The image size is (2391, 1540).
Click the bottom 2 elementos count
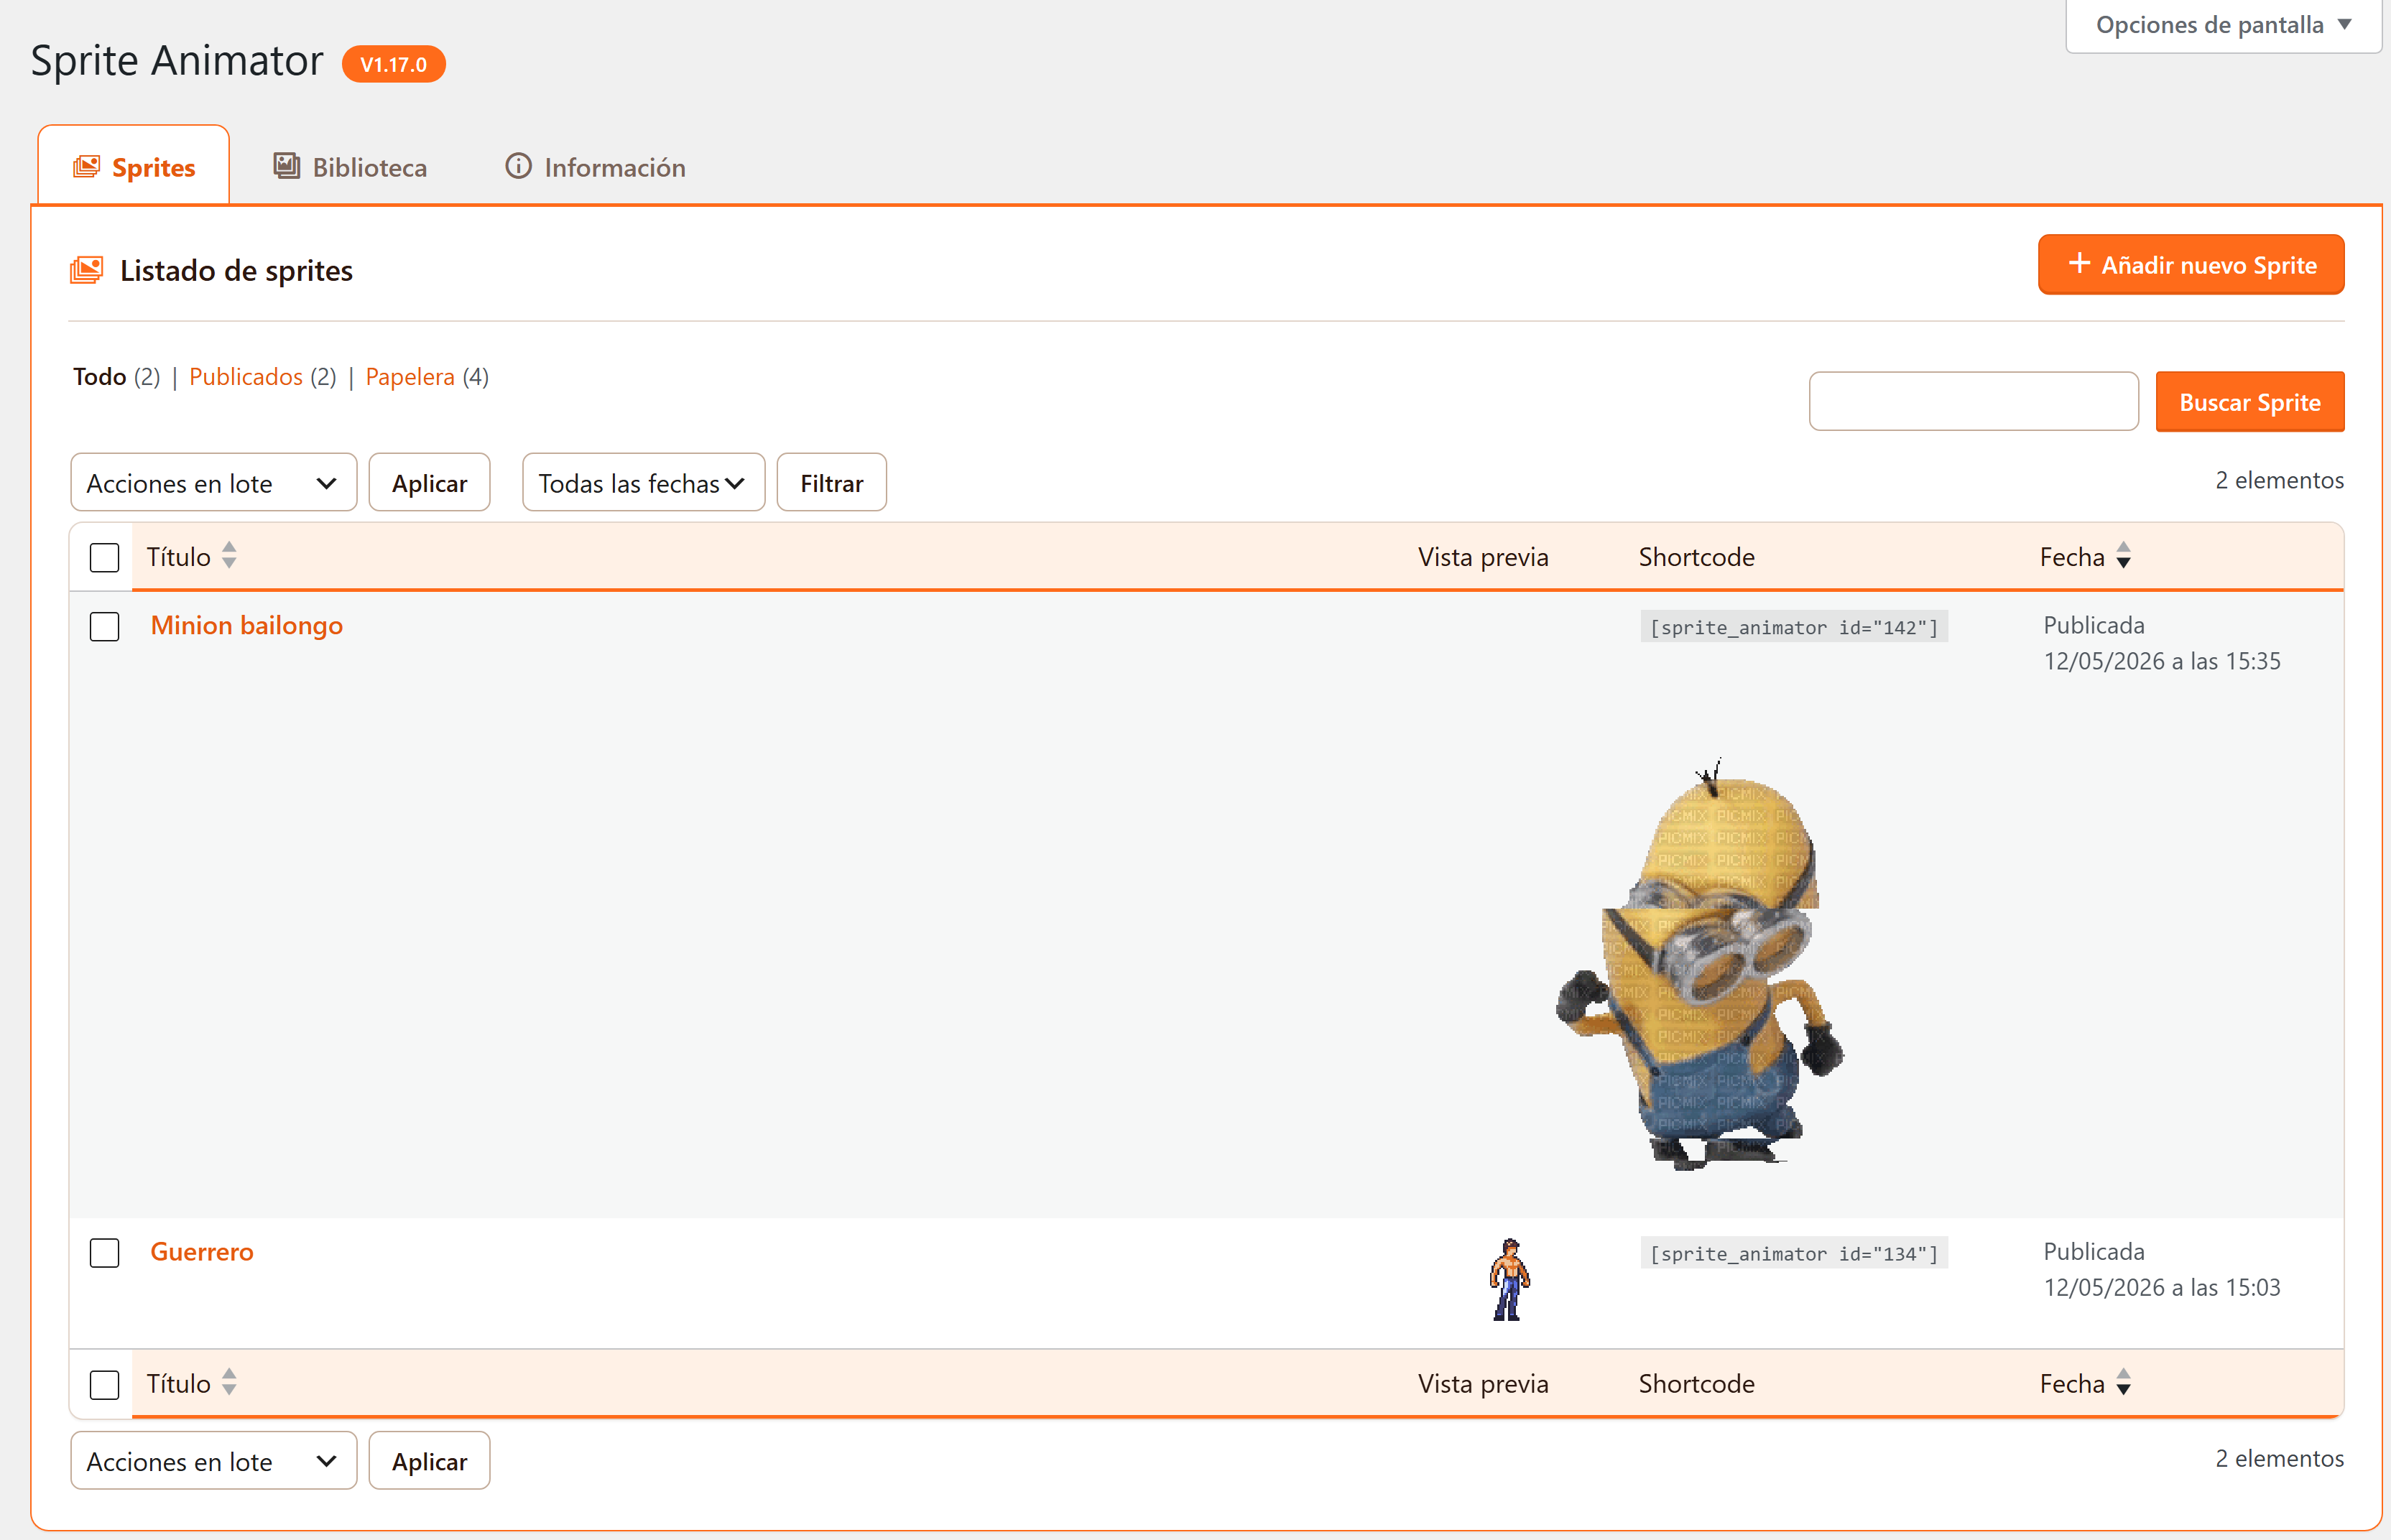click(x=2279, y=1458)
